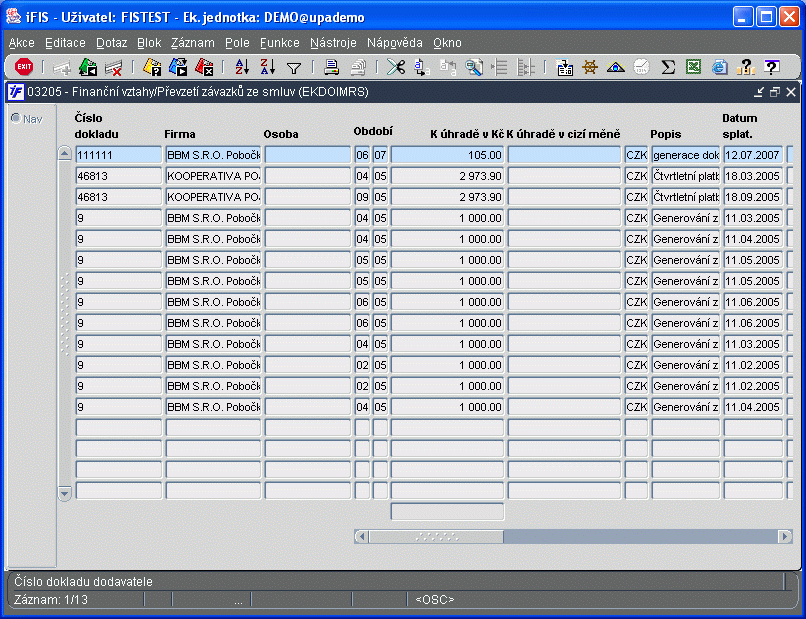Click the 'Datum splat.' column header
The image size is (806, 619).
tap(740, 126)
